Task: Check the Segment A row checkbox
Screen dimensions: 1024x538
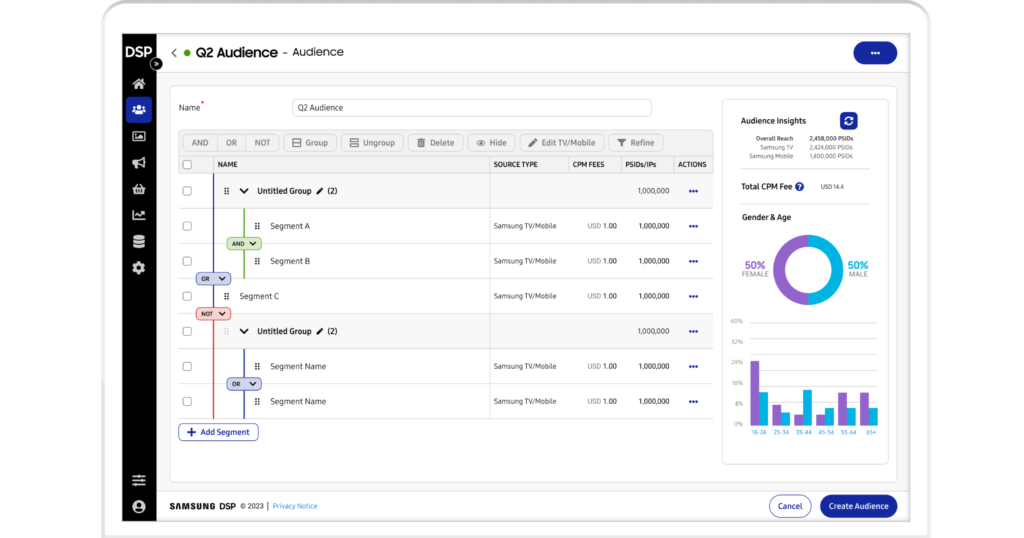Action: click(187, 226)
